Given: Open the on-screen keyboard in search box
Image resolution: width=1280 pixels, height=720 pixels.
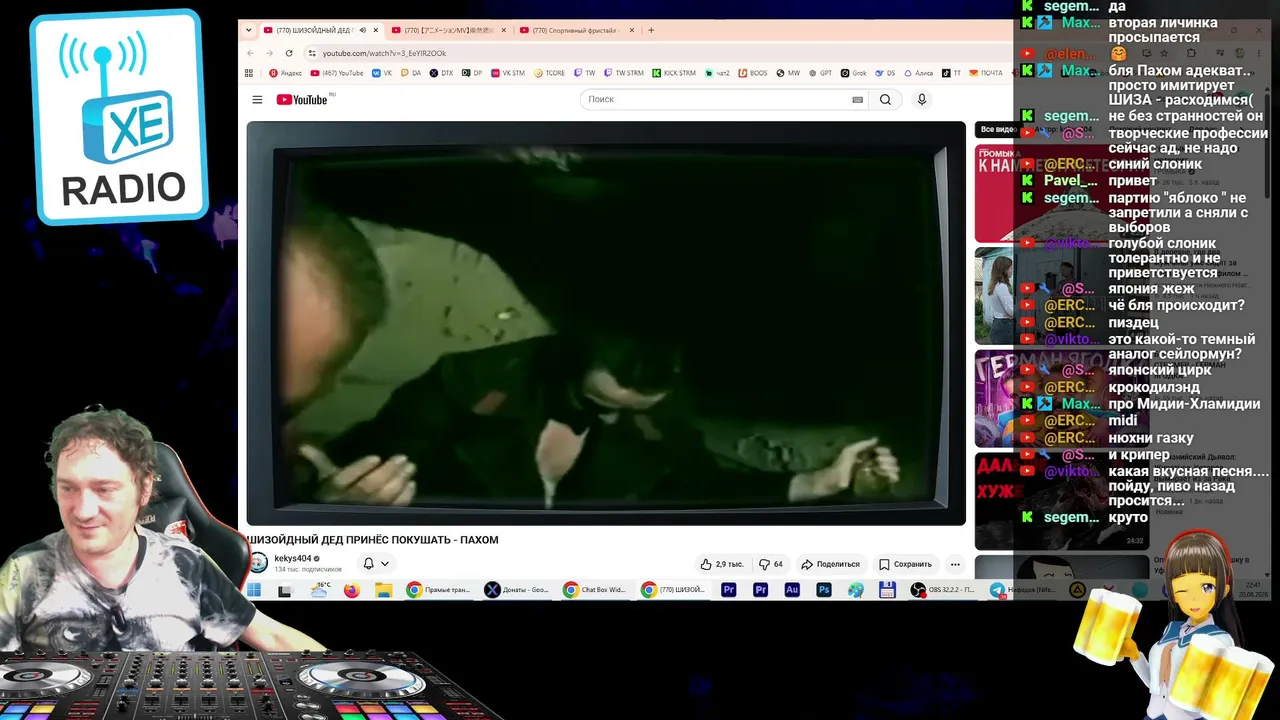Looking at the screenshot, I should 857,99.
